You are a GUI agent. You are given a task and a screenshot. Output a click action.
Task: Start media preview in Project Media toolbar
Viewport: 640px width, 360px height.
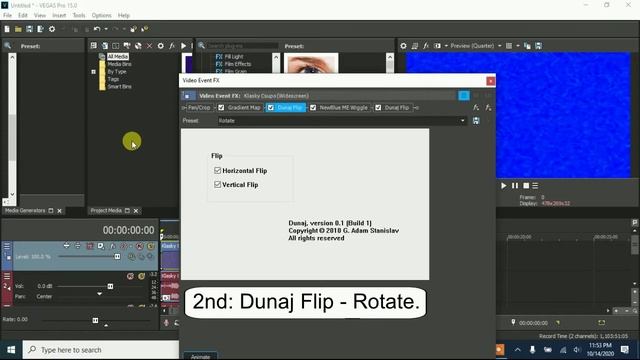pos(183,46)
